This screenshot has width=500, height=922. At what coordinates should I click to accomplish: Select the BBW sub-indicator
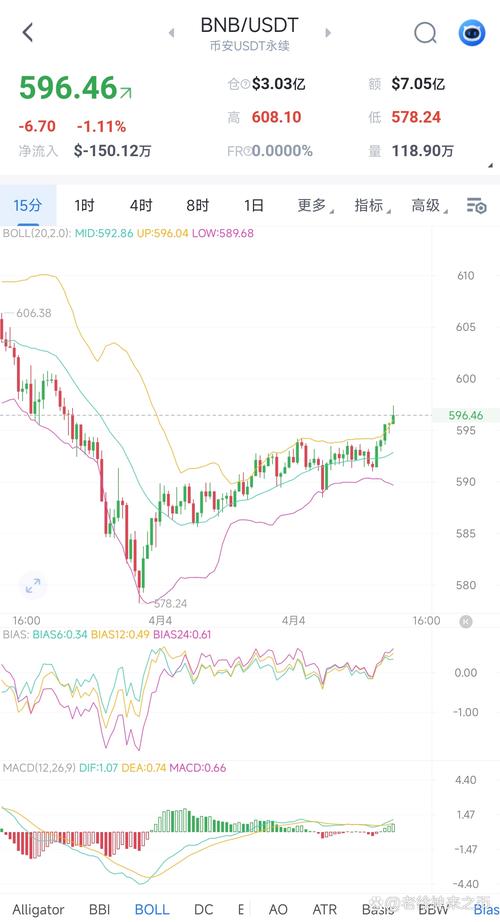[x=433, y=909]
